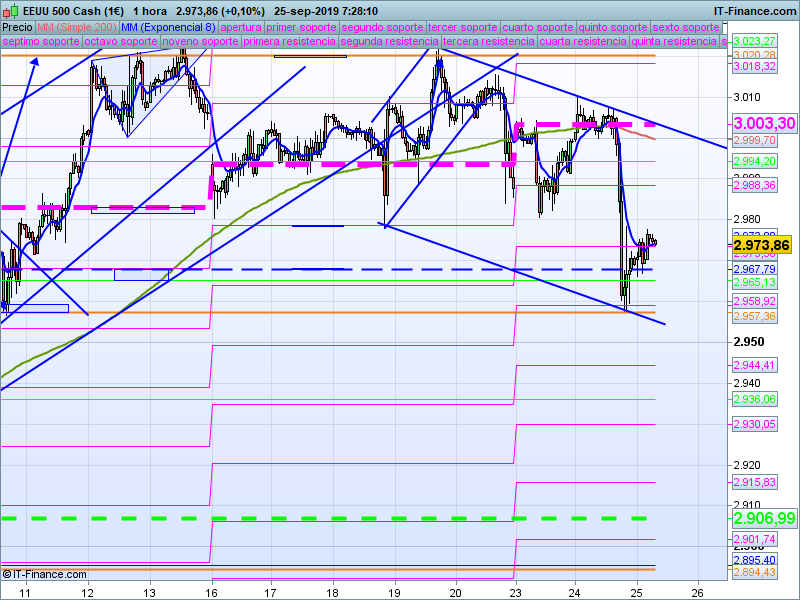Select the magenta 3.003,30 price label
The image size is (800, 600).
coord(764,122)
